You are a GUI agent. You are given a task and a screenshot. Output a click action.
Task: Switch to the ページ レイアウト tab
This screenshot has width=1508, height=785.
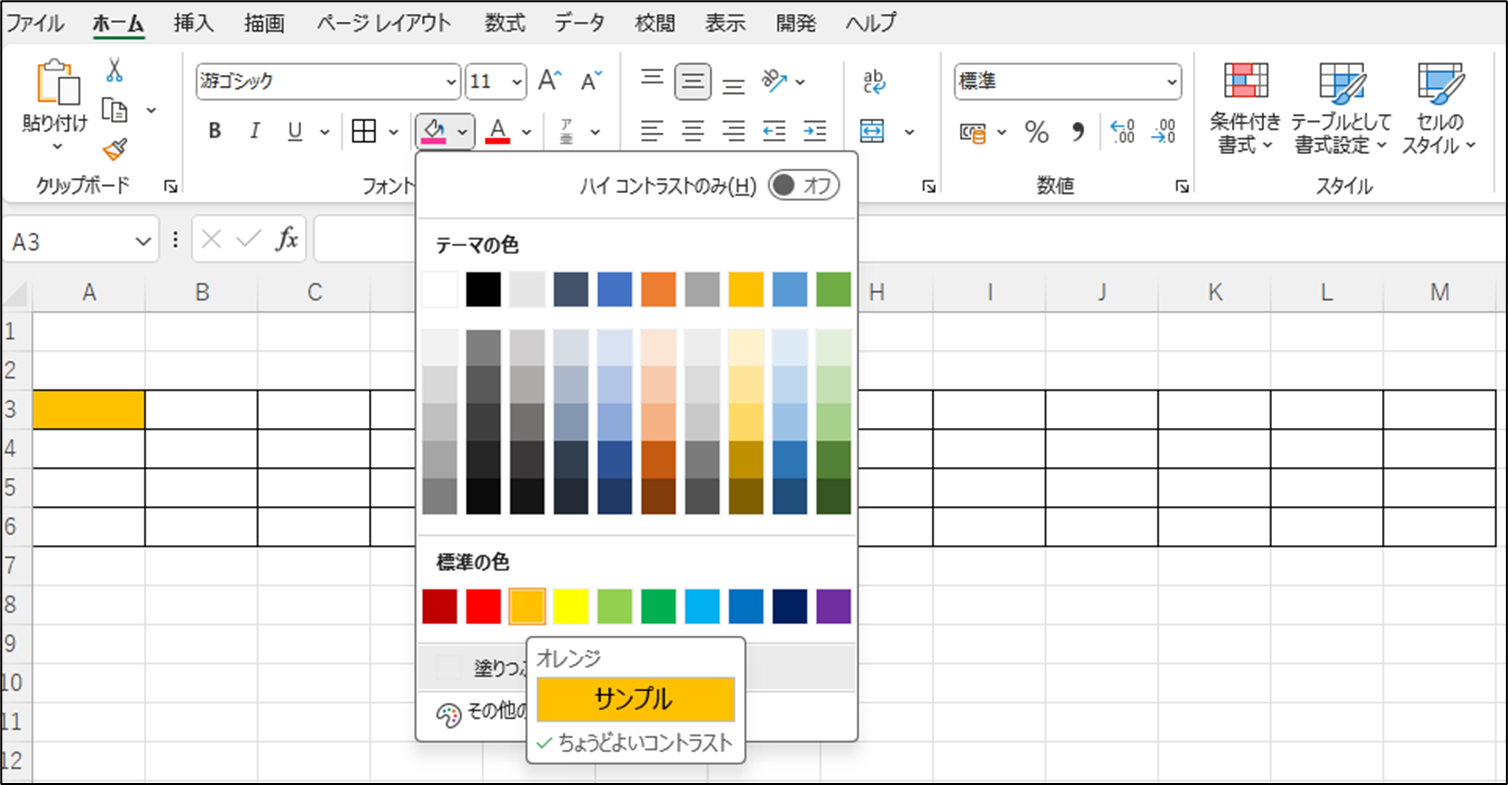pos(383,23)
